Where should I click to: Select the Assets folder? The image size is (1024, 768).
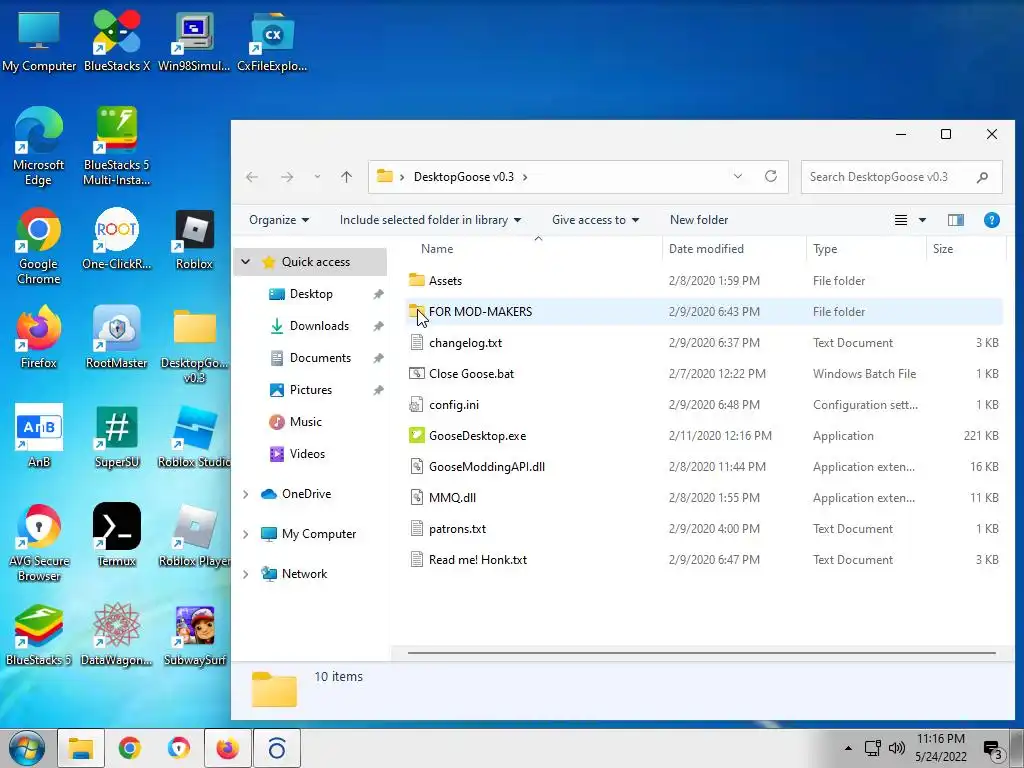click(x=704, y=281)
